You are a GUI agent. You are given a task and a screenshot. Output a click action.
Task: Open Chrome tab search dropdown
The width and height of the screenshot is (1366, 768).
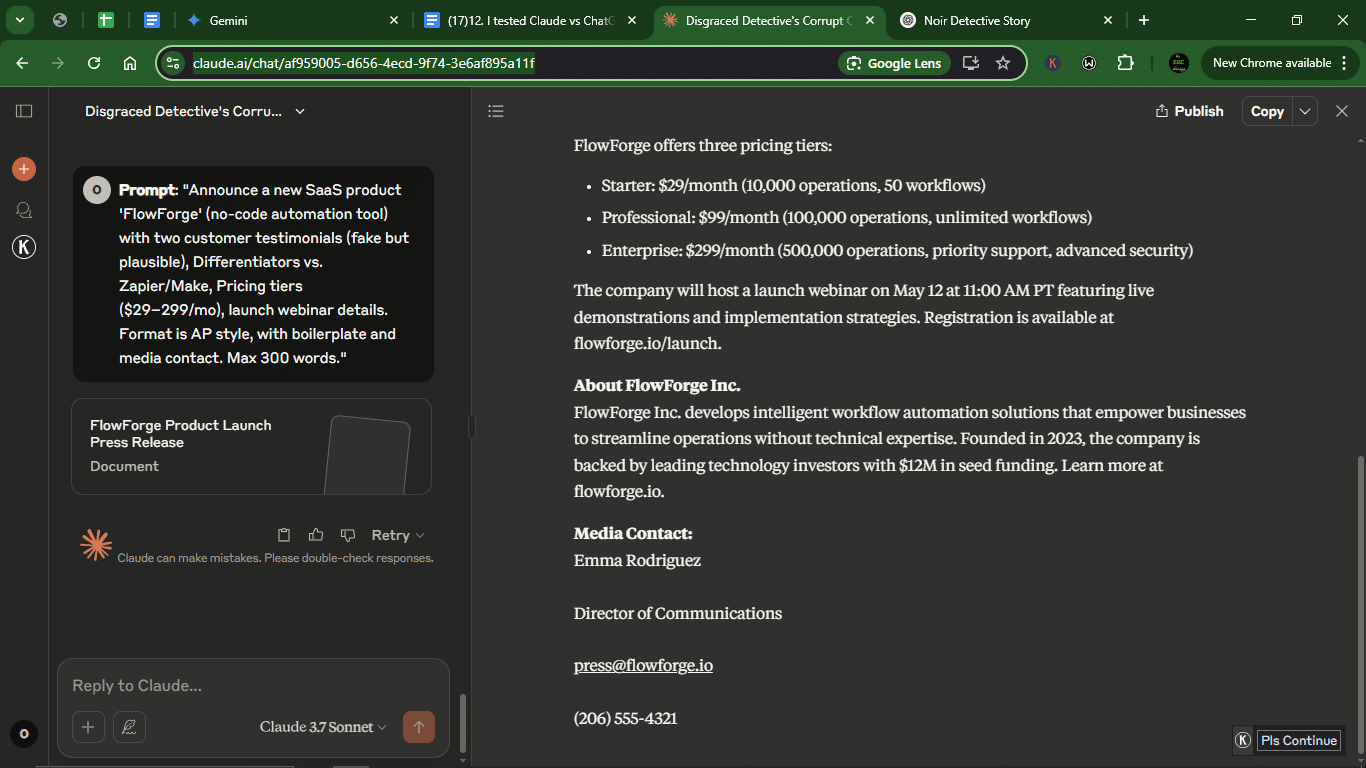(20, 20)
